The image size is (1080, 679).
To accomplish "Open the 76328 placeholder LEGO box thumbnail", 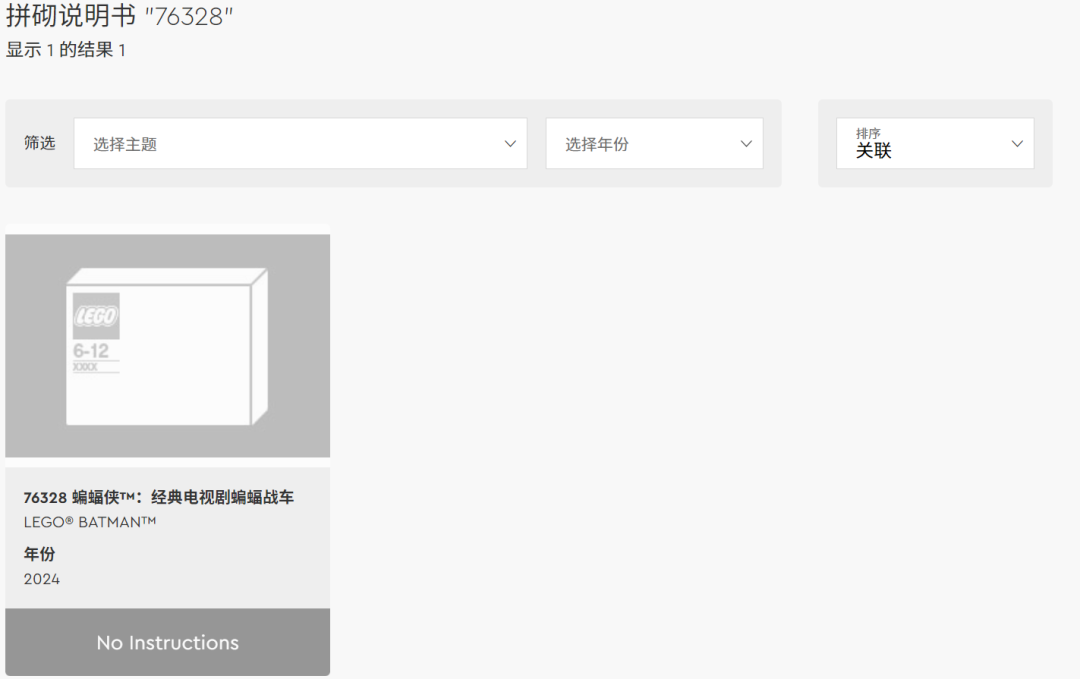I will point(167,346).
